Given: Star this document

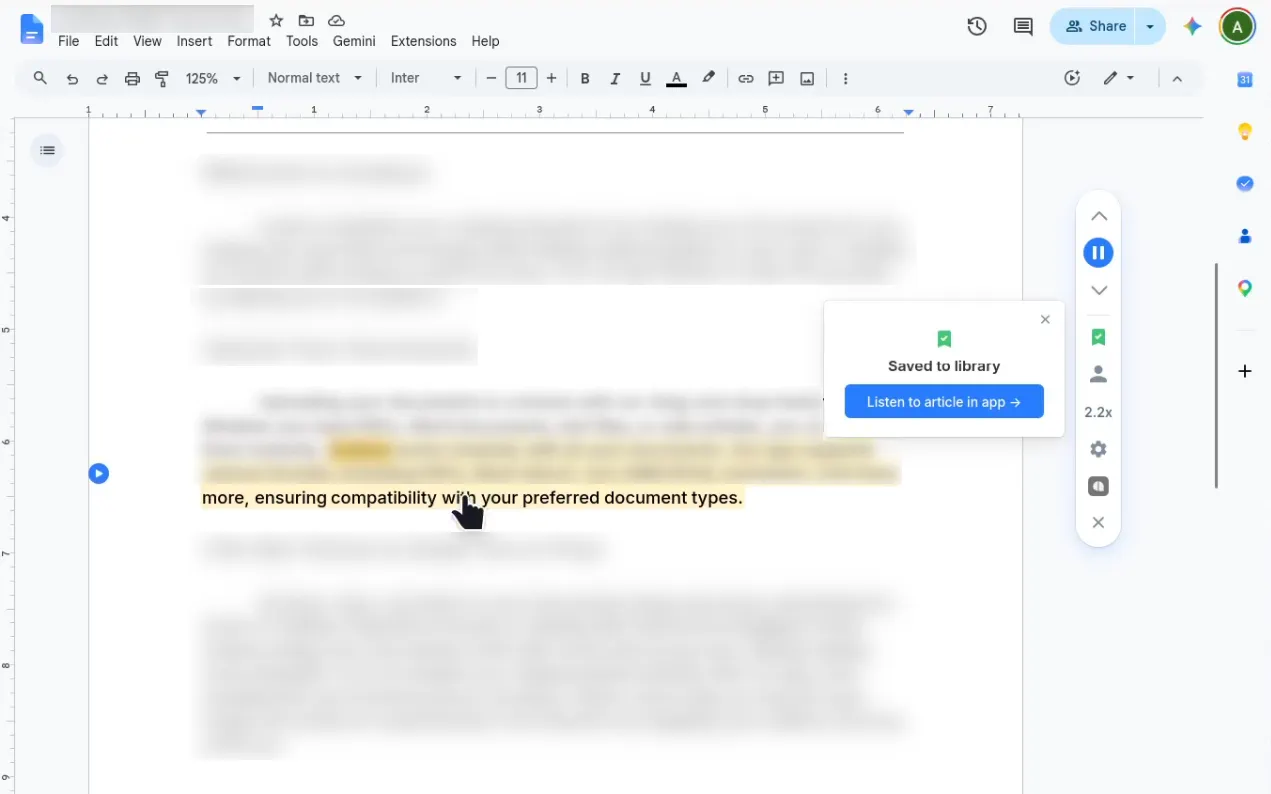Looking at the screenshot, I should coord(277,20).
